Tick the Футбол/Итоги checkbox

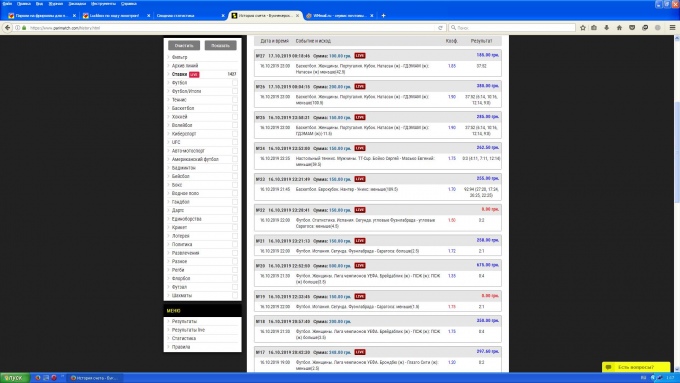235,91
